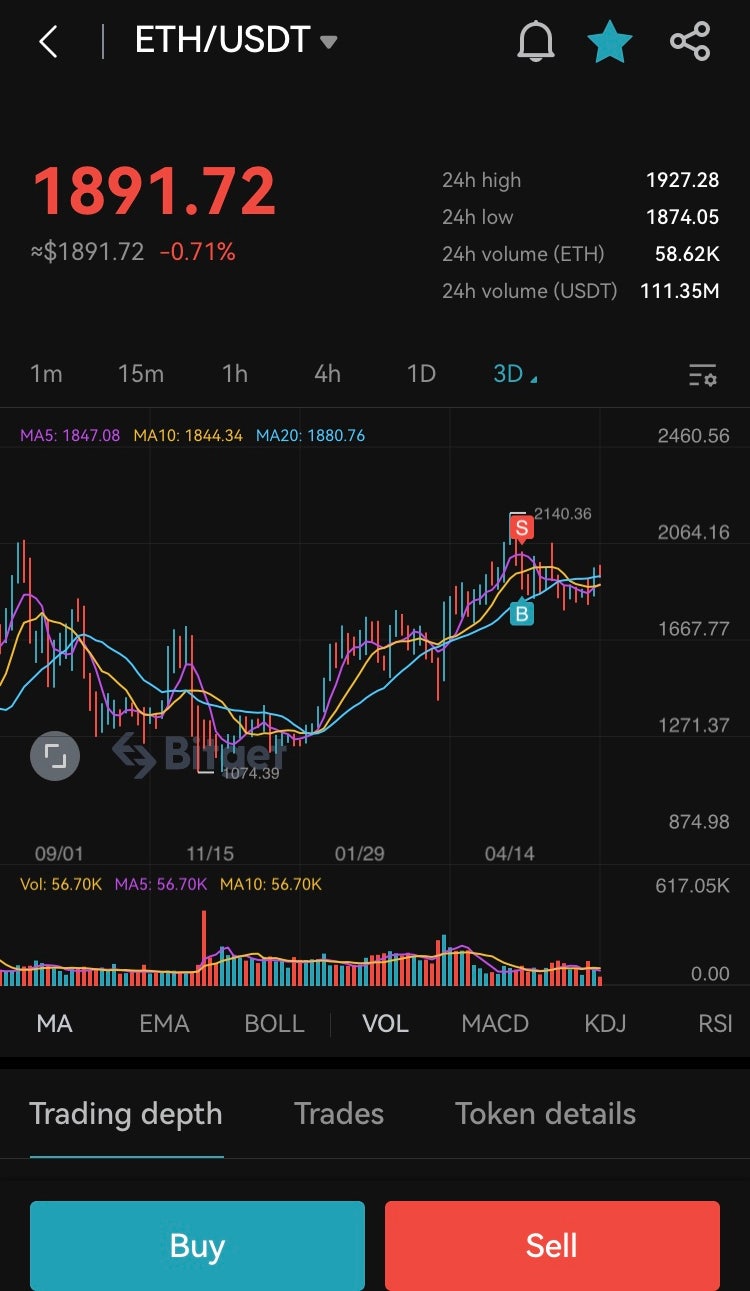This screenshot has width=750, height=1291.
Task: Tap the 24h low value 1874.05
Action: 683,217
